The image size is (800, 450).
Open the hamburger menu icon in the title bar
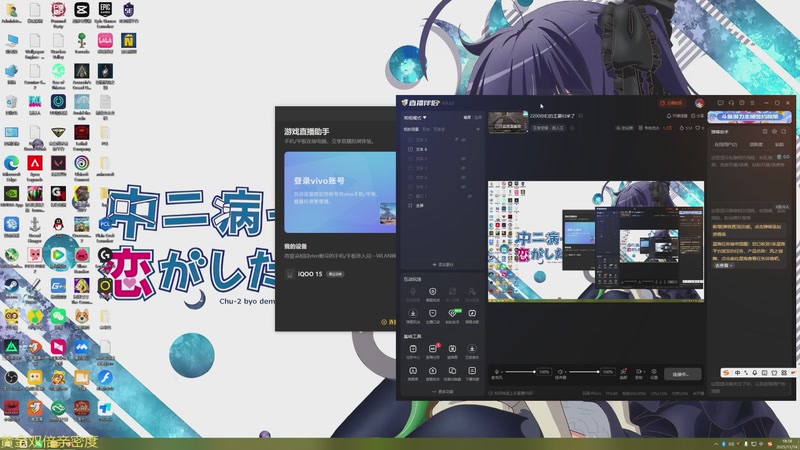pos(753,103)
